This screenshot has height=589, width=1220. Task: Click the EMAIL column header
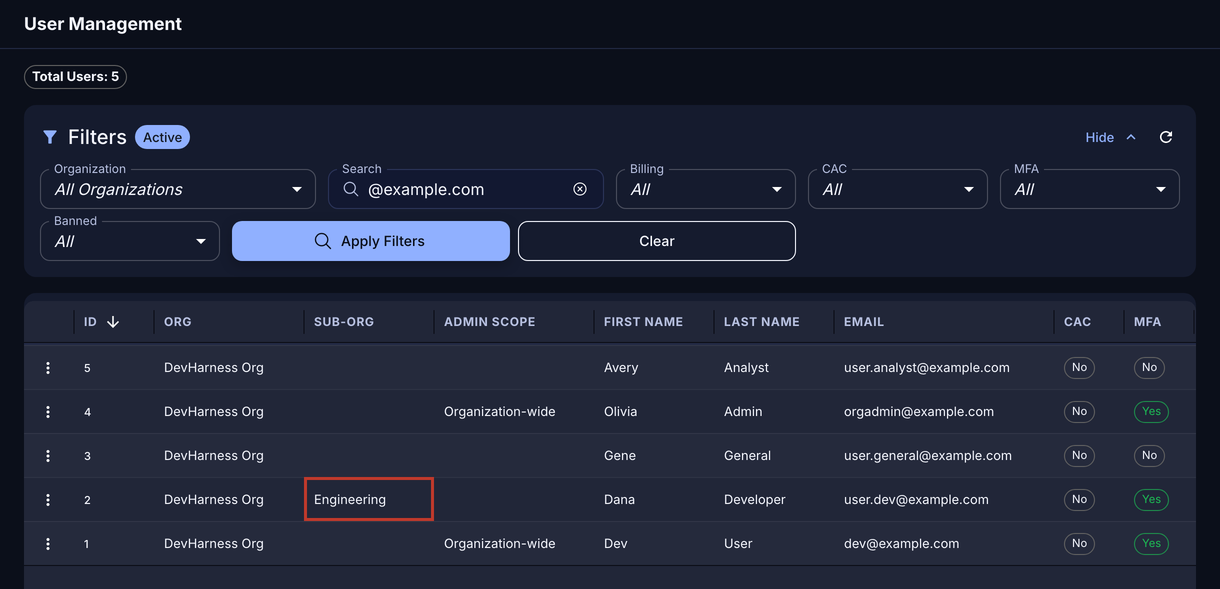(864, 322)
